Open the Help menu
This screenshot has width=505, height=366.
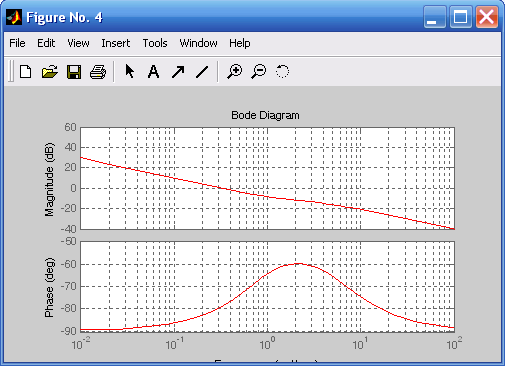click(x=240, y=43)
